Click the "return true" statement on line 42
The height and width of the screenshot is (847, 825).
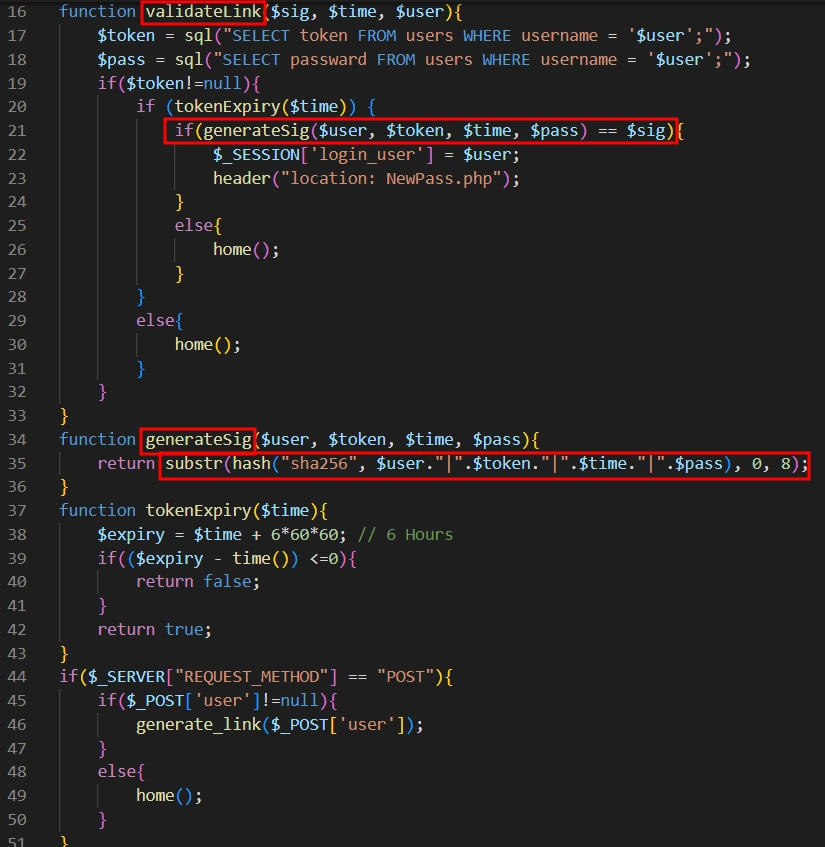[154, 629]
